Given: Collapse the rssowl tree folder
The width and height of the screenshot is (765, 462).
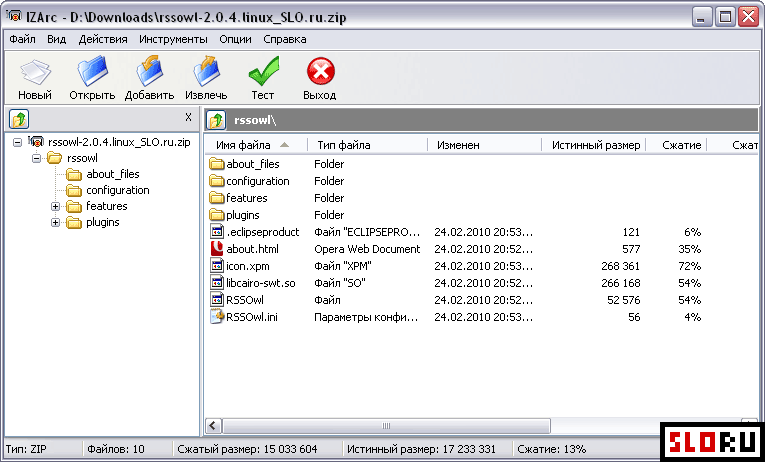Looking at the screenshot, I should click(37, 159).
